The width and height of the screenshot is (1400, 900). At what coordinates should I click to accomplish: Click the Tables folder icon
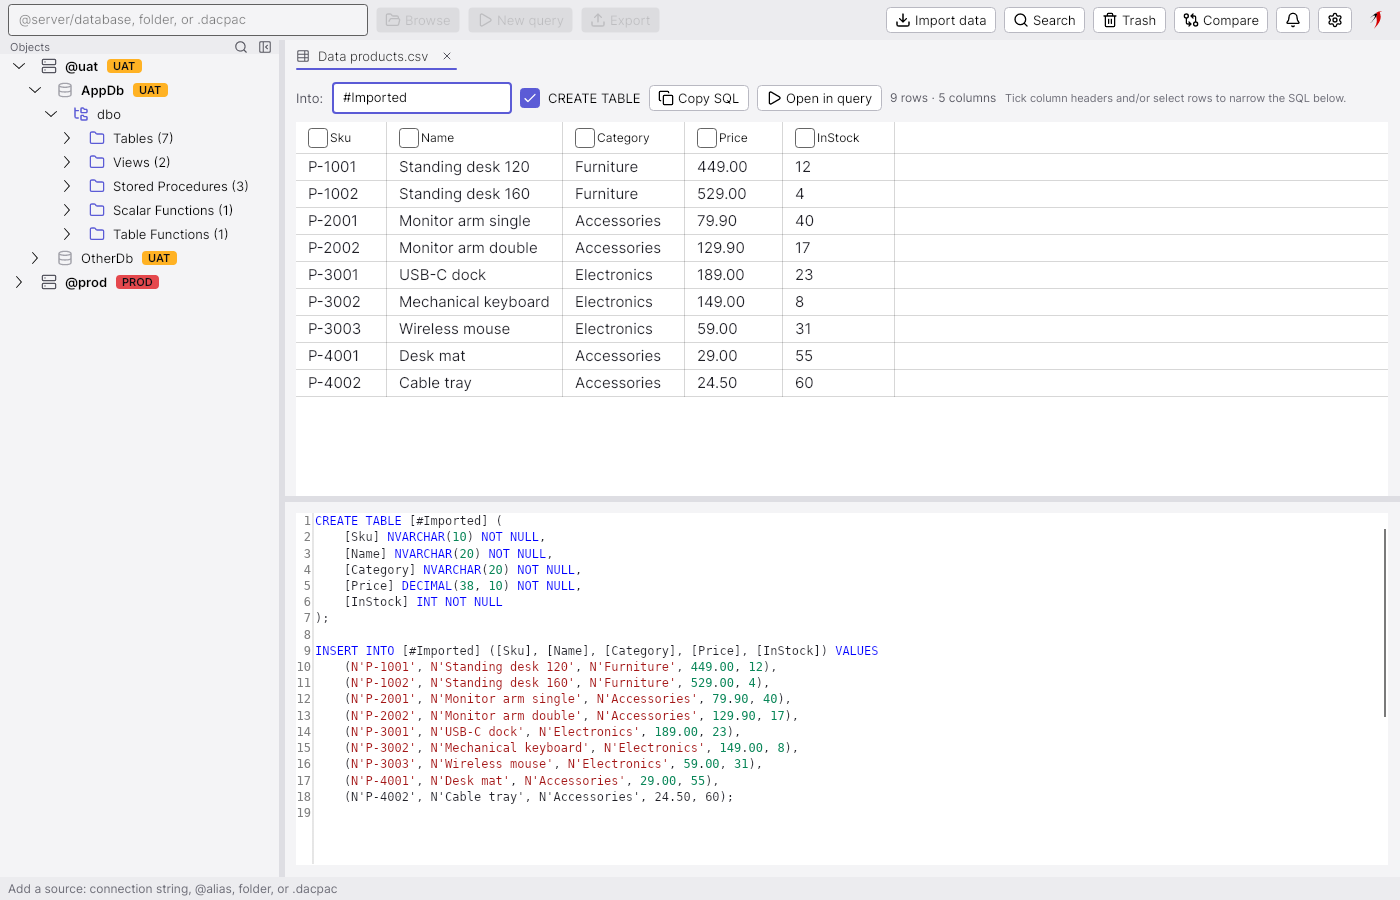tap(97, 138)
